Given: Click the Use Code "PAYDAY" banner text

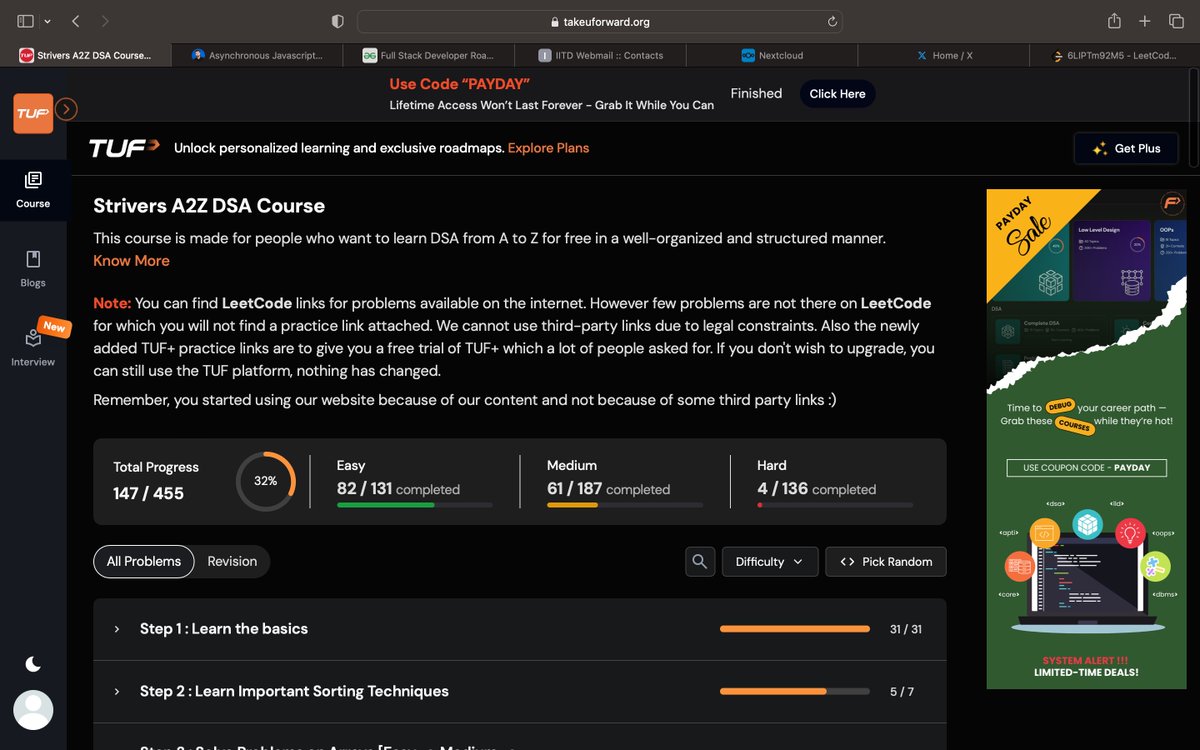Looking at the screenshot, I should 459,84.
